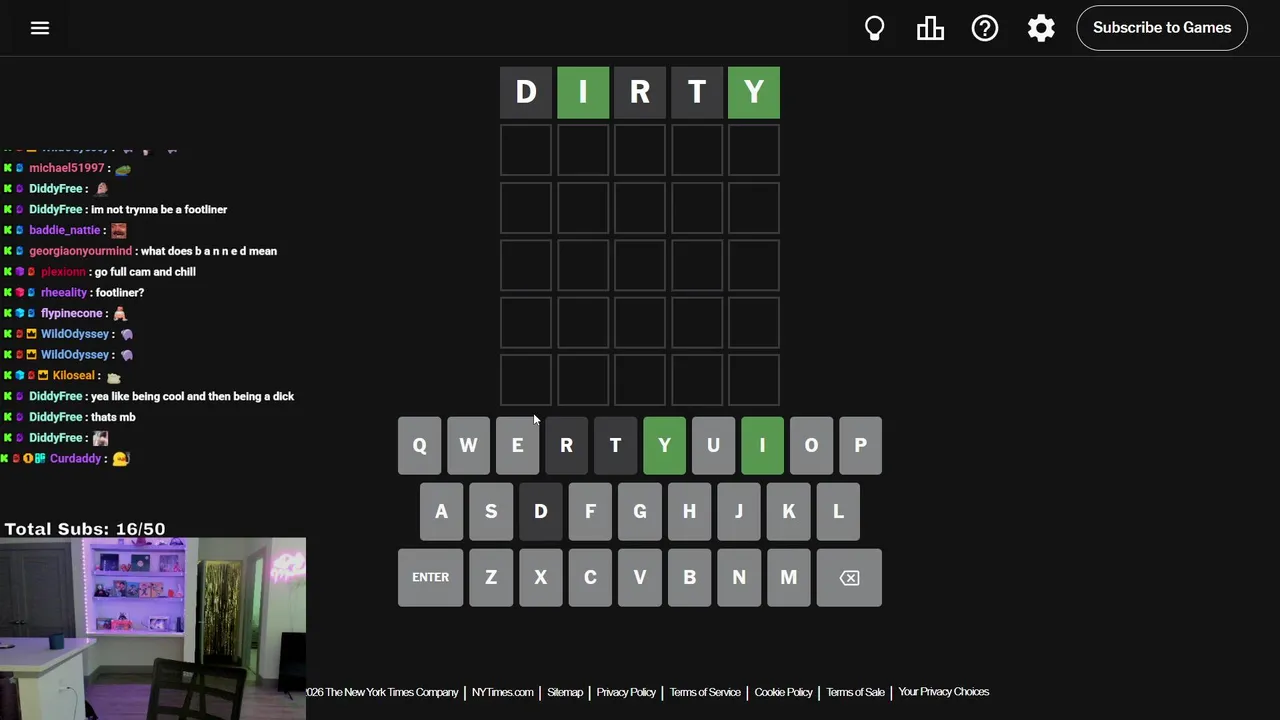Tap the dark R key
Screen dimensions: 1280x720
[567, 446]
